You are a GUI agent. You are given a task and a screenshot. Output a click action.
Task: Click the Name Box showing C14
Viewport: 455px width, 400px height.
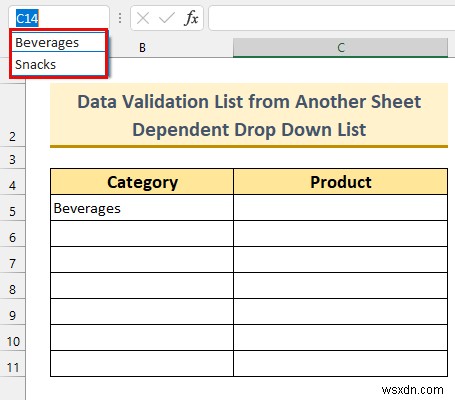click(x=59, y=18)
